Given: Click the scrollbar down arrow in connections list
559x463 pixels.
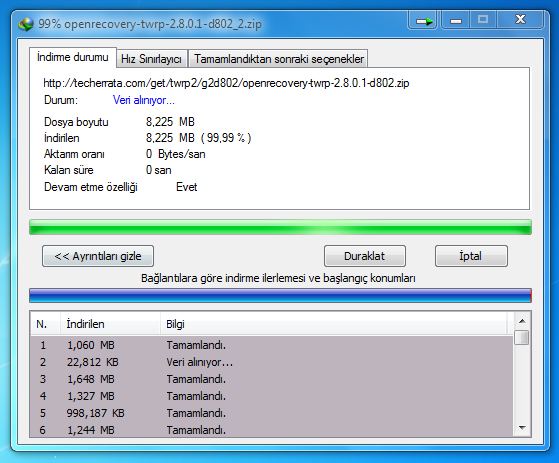Looking at the screenshot, I should 522,428.
